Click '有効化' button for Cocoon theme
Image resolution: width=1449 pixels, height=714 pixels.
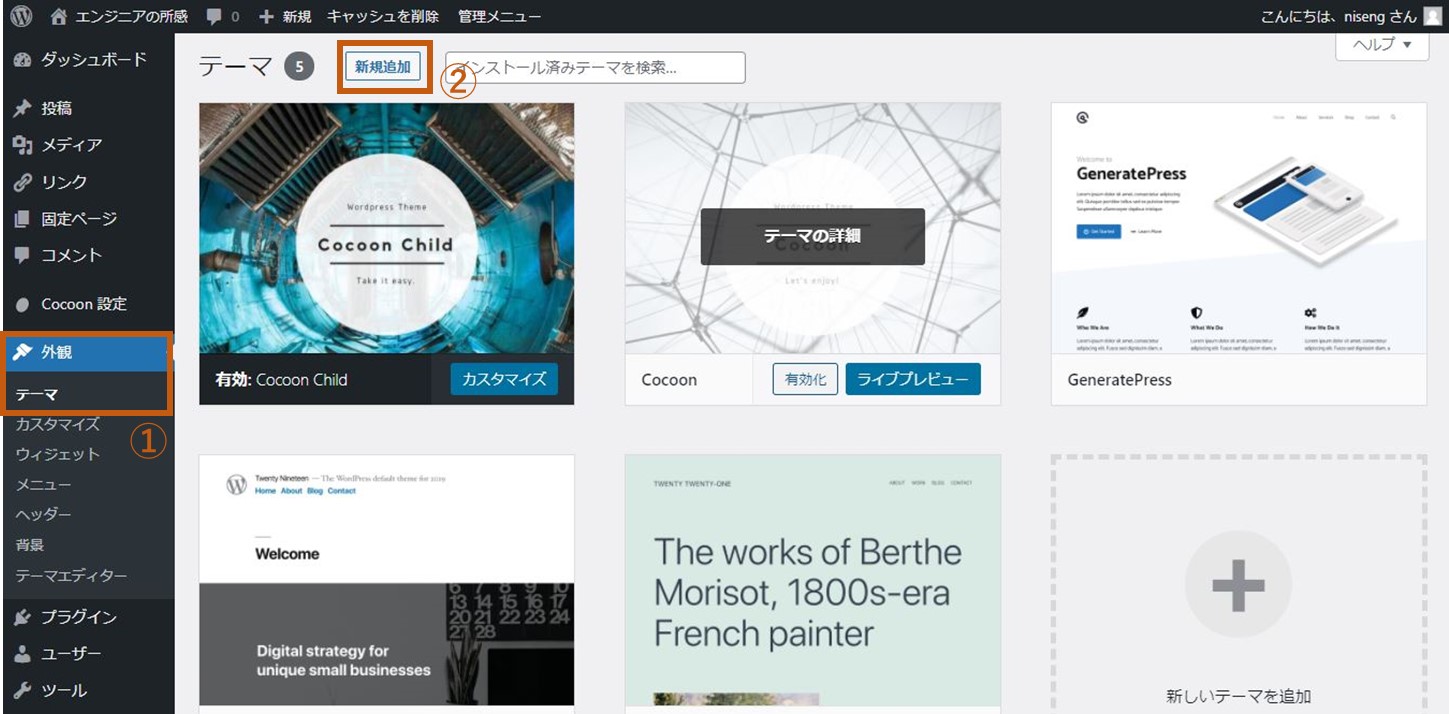[x=805, y=379]
